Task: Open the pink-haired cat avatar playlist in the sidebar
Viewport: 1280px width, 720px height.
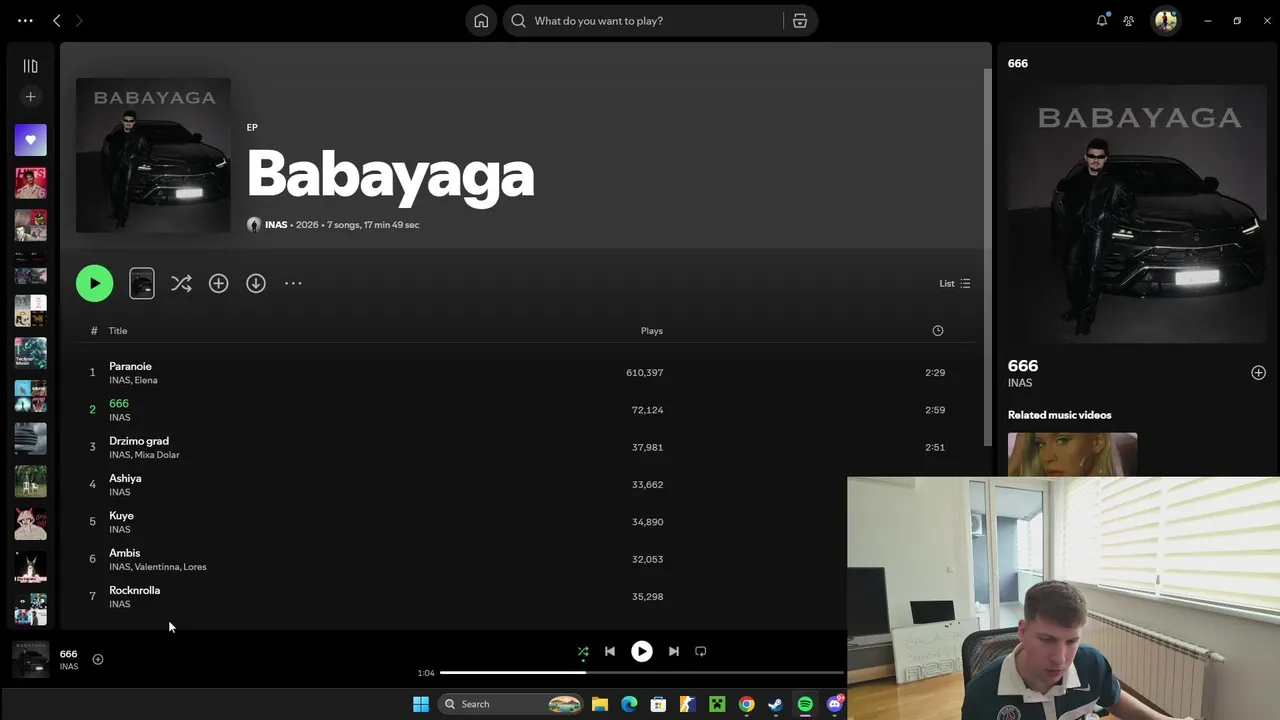Action: point(30,523)
